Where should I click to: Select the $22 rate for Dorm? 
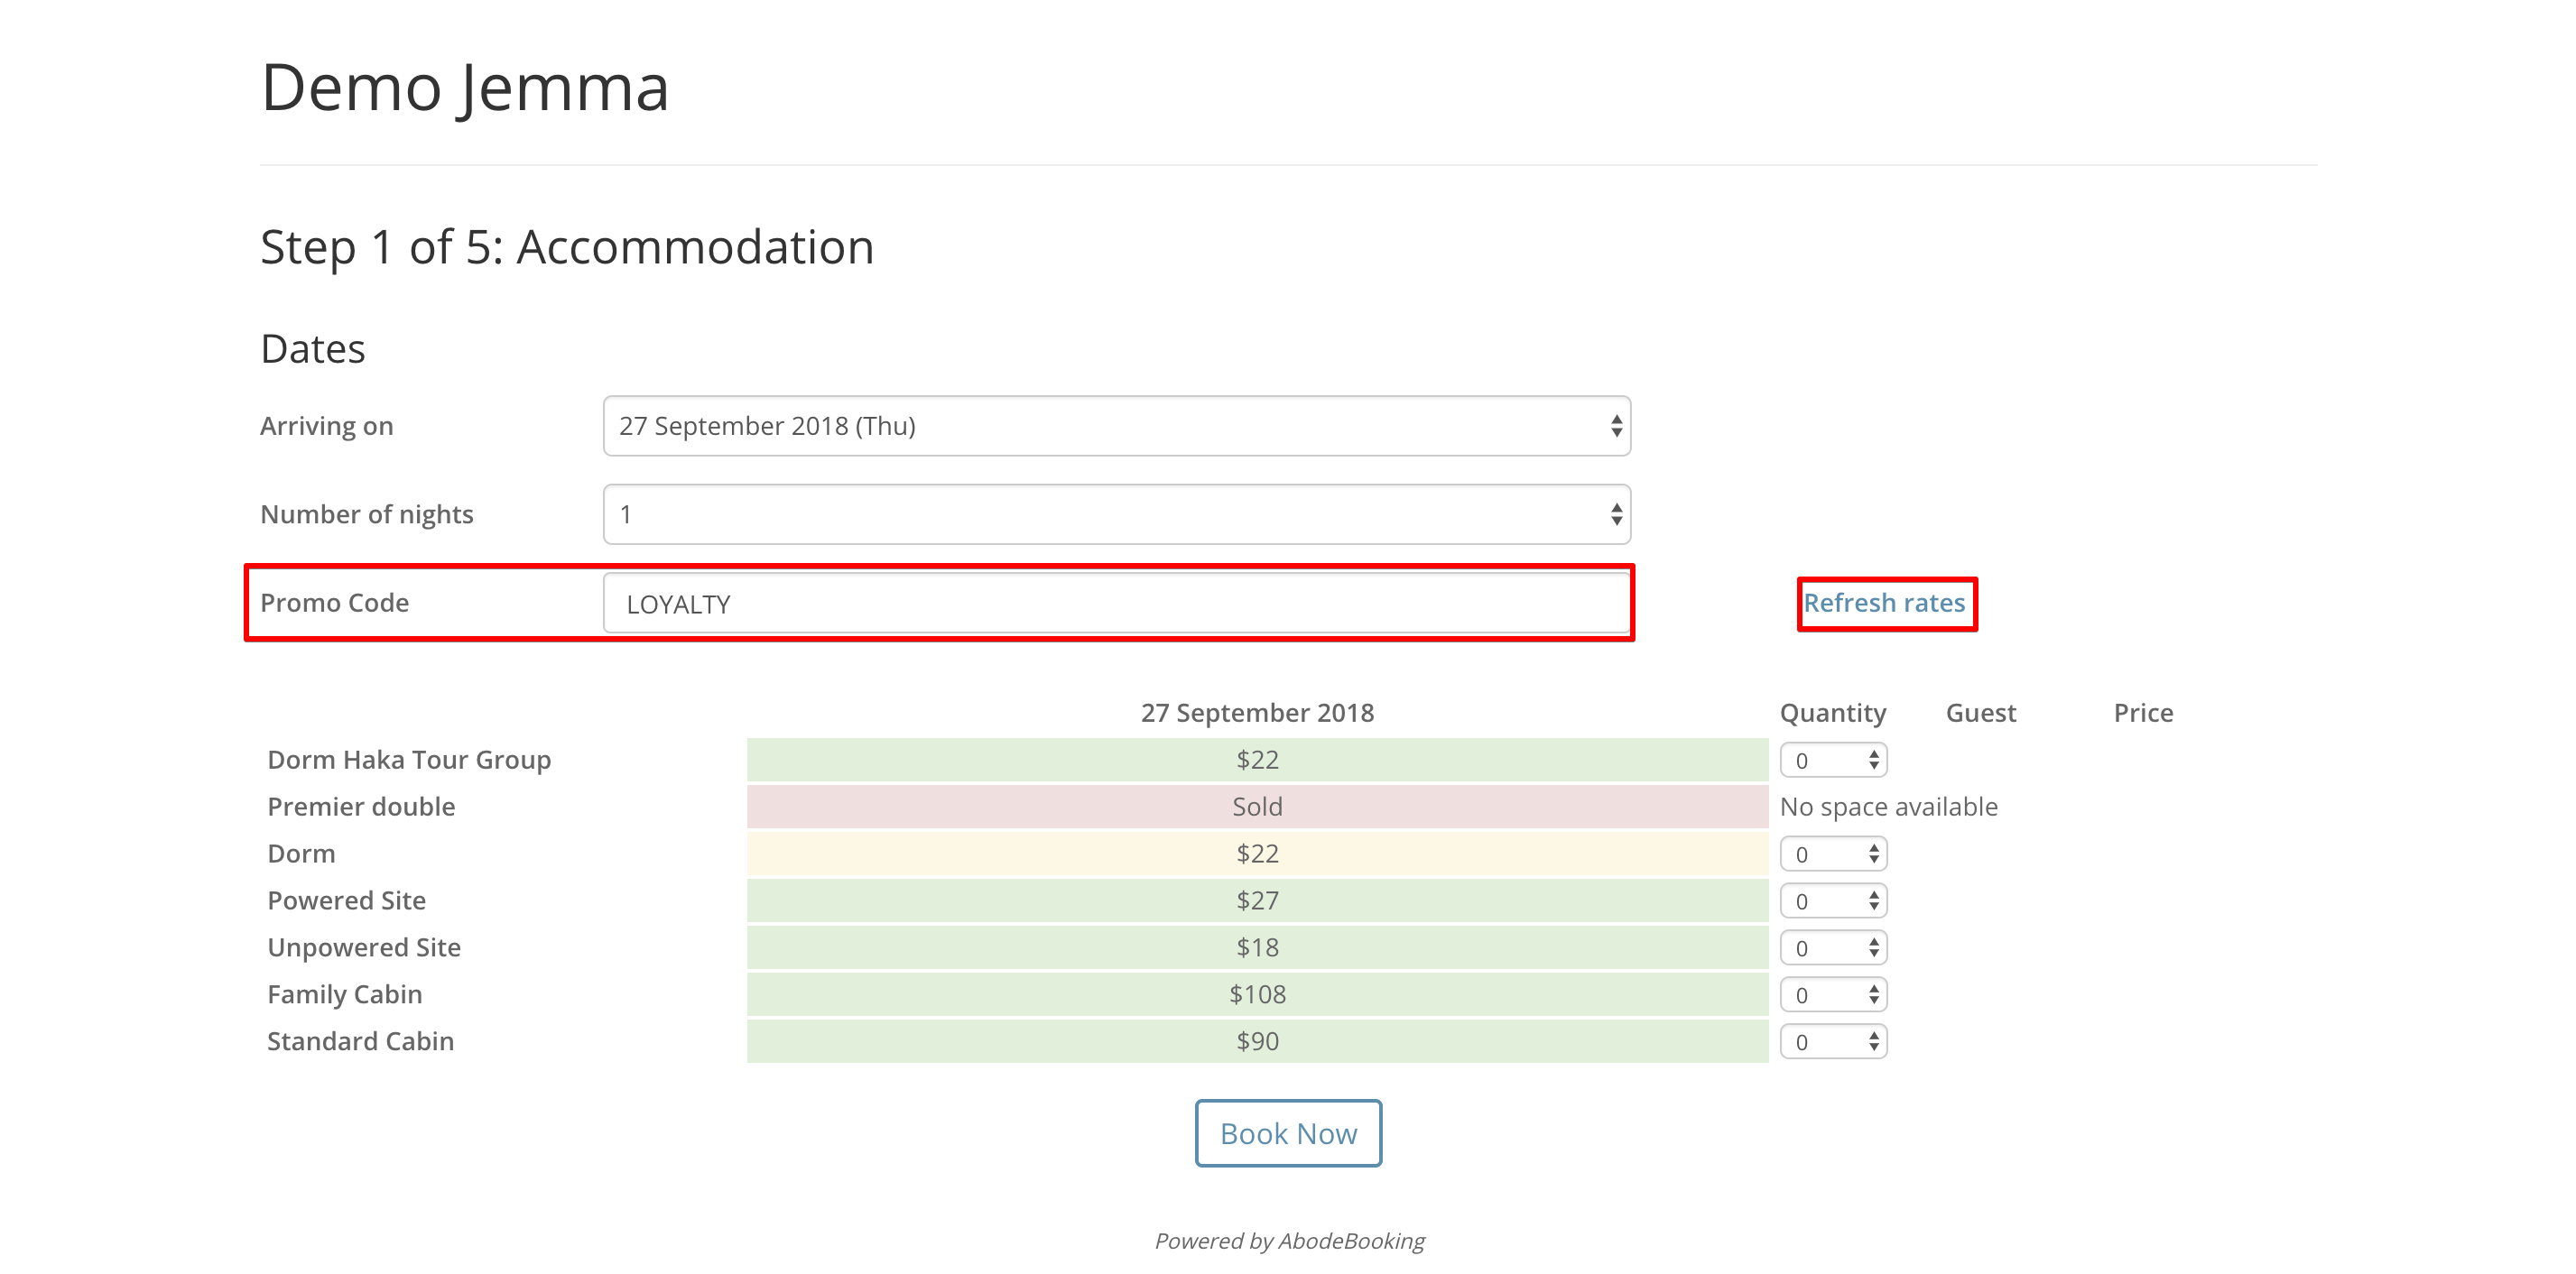[x=1257, y=853]
